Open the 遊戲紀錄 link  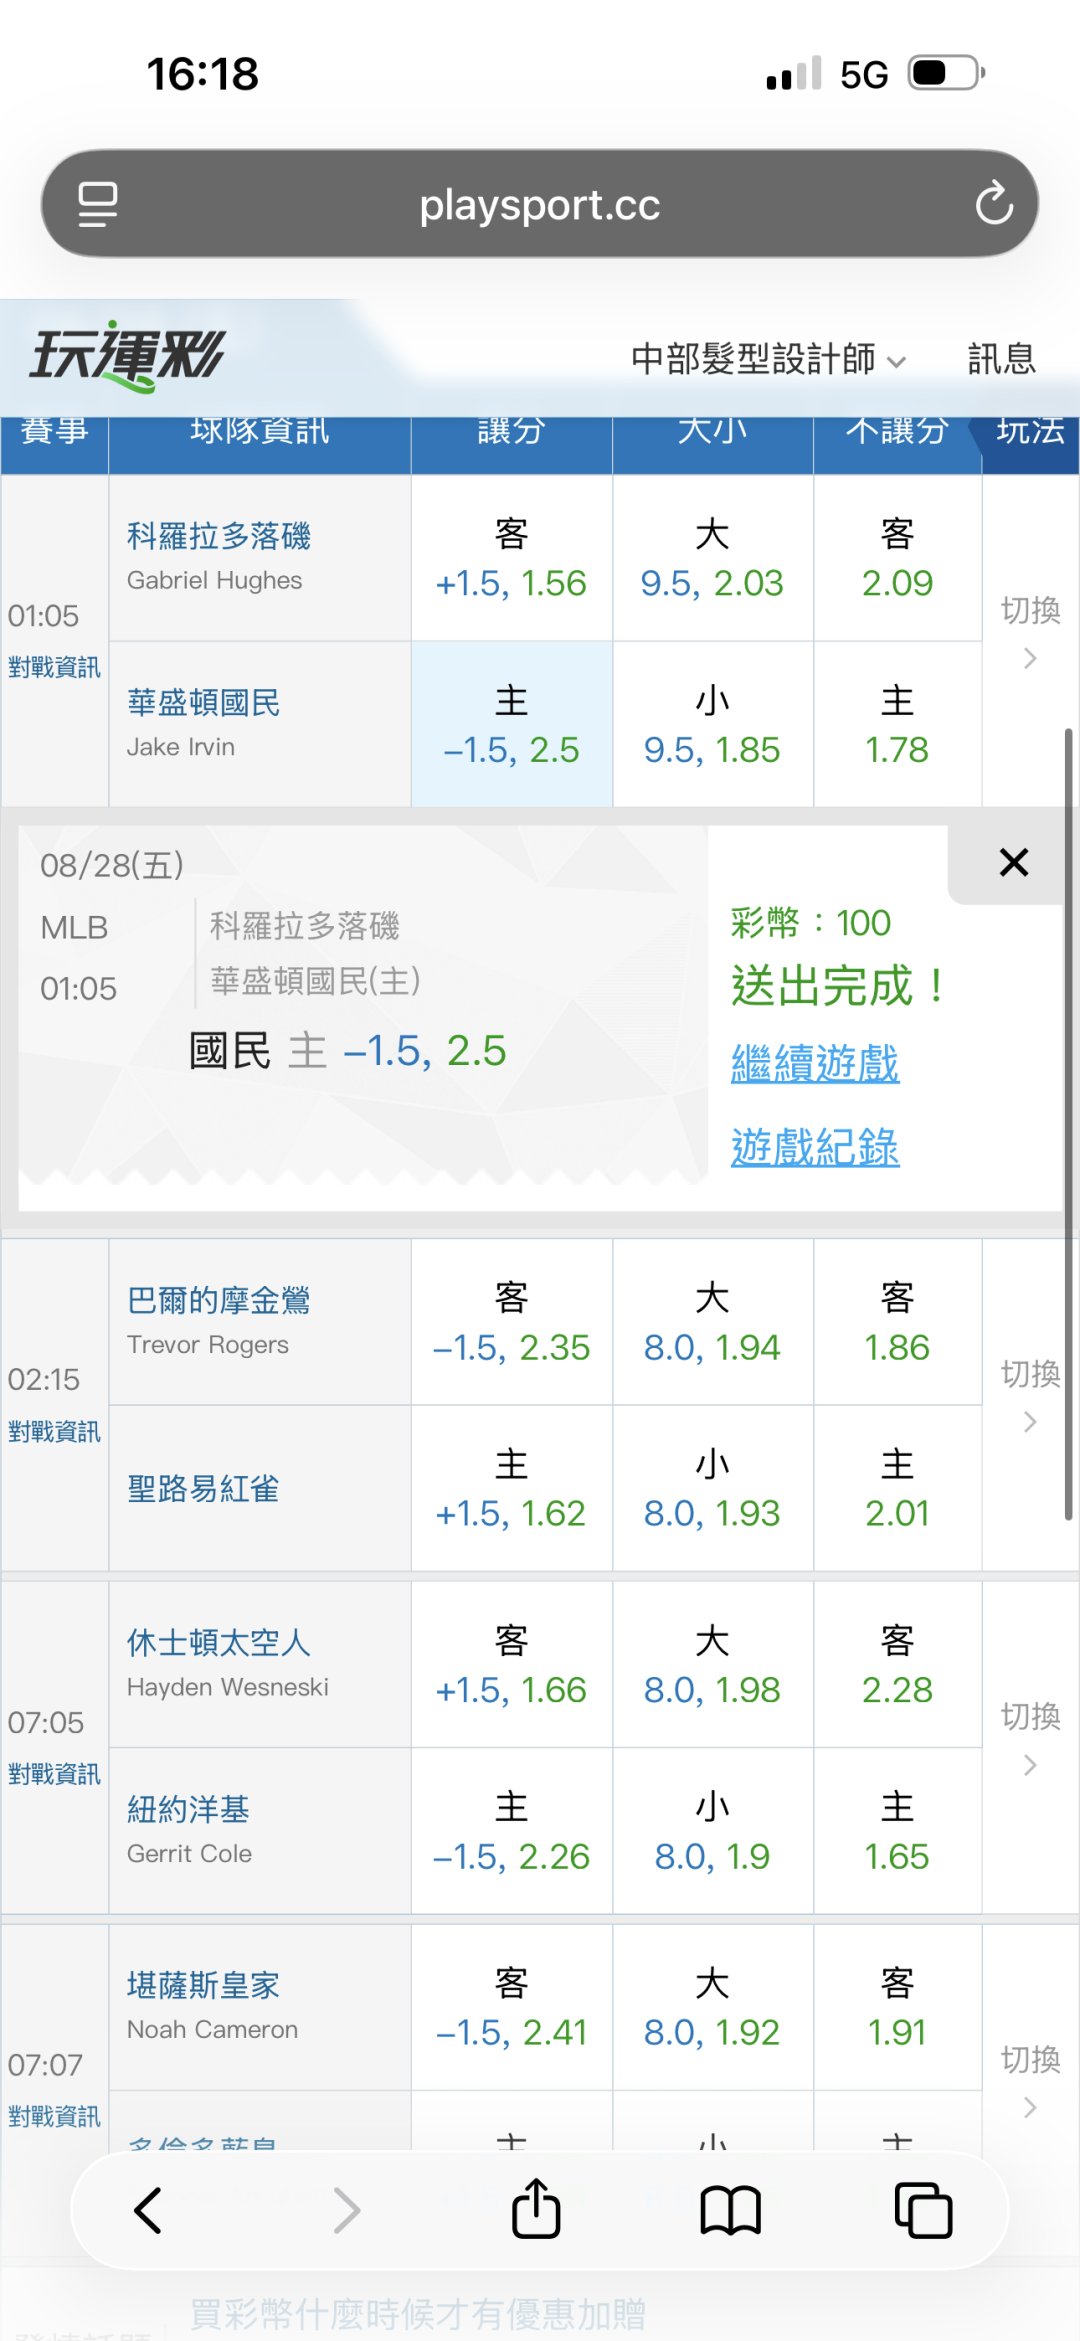(815, 1147)
